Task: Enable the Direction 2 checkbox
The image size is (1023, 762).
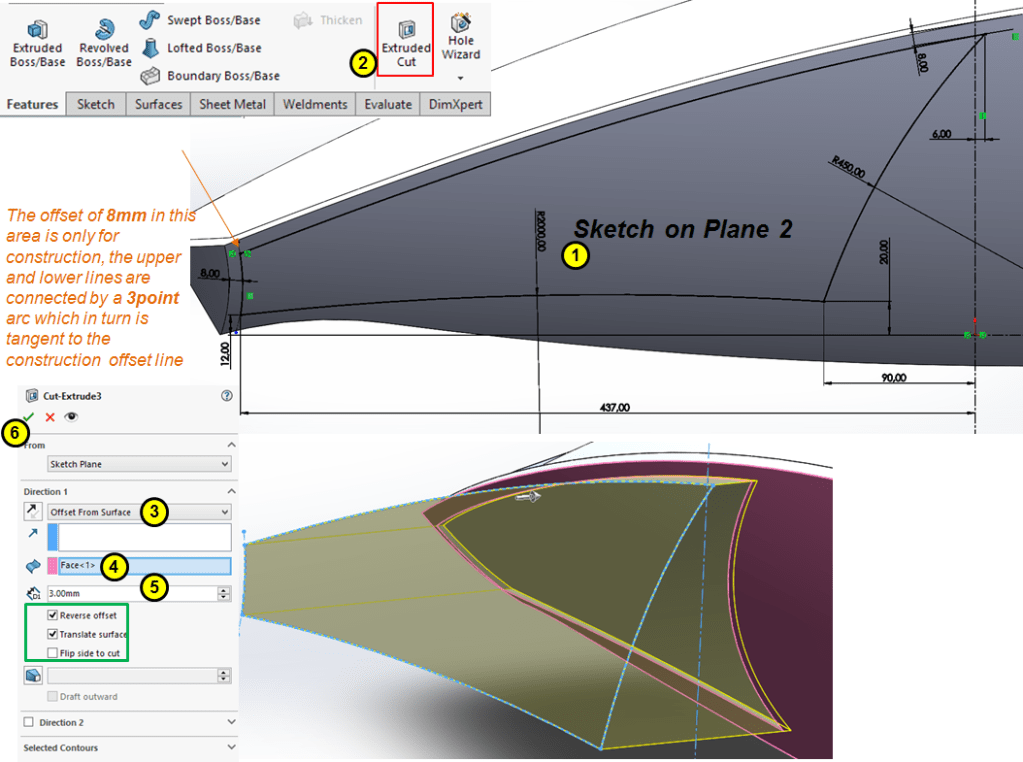Action: (x=29, y=722)
